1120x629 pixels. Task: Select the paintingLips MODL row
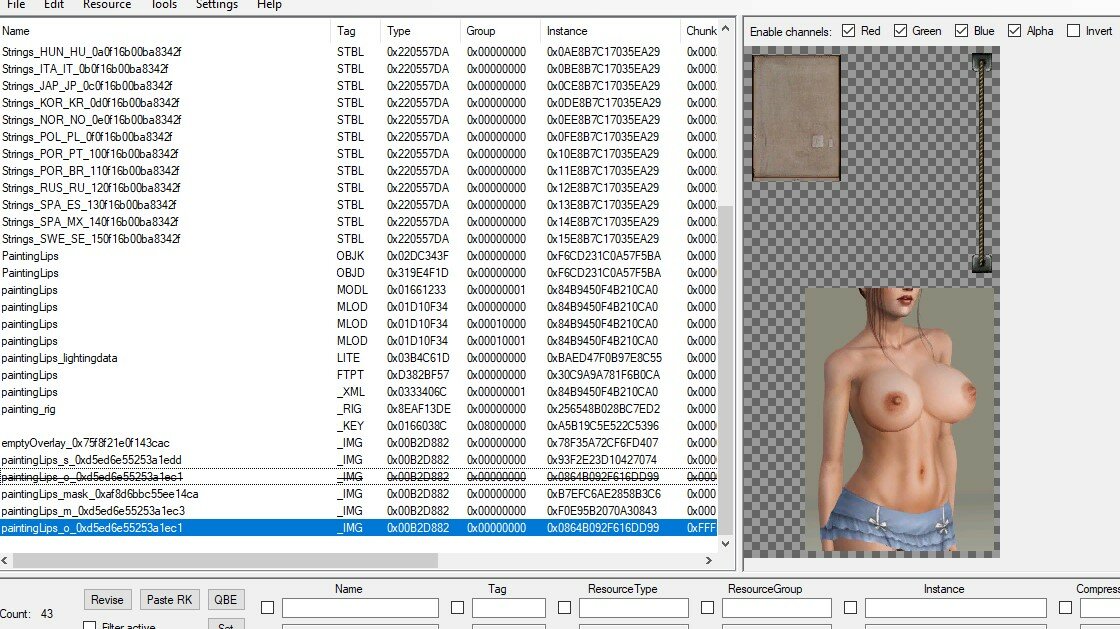[359, 290]
